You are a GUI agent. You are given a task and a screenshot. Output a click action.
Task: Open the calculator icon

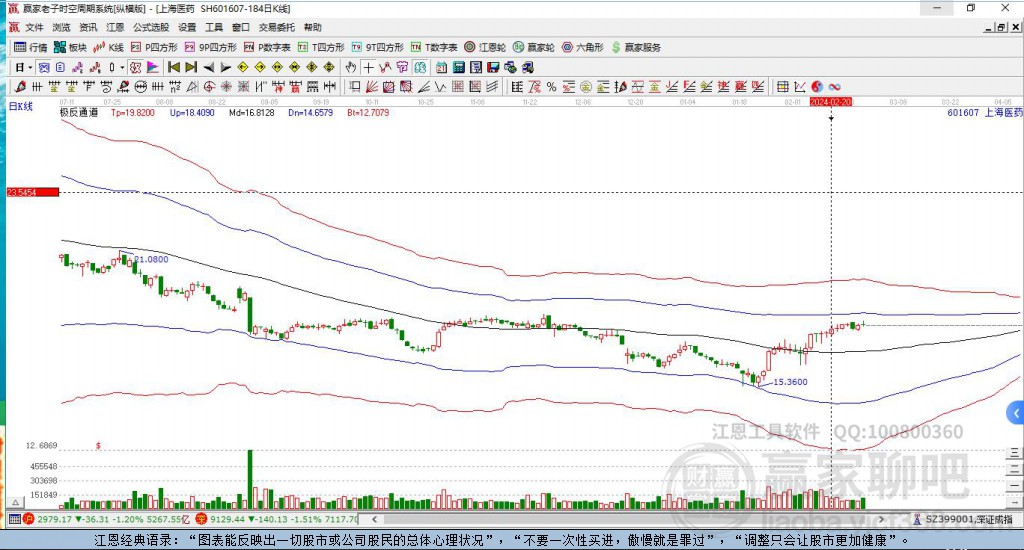coord(458,67)
